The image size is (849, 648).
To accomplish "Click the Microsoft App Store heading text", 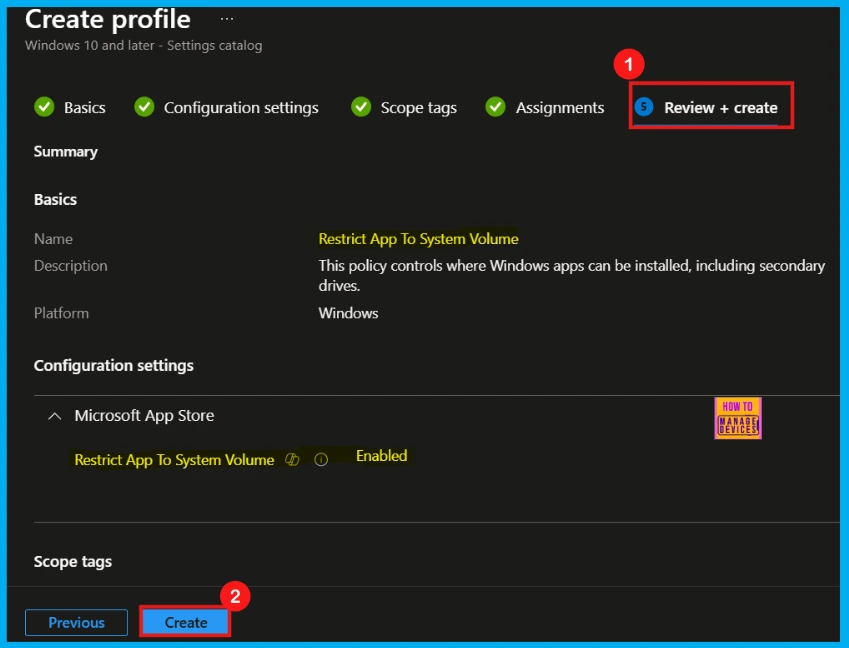I will 144,416.
